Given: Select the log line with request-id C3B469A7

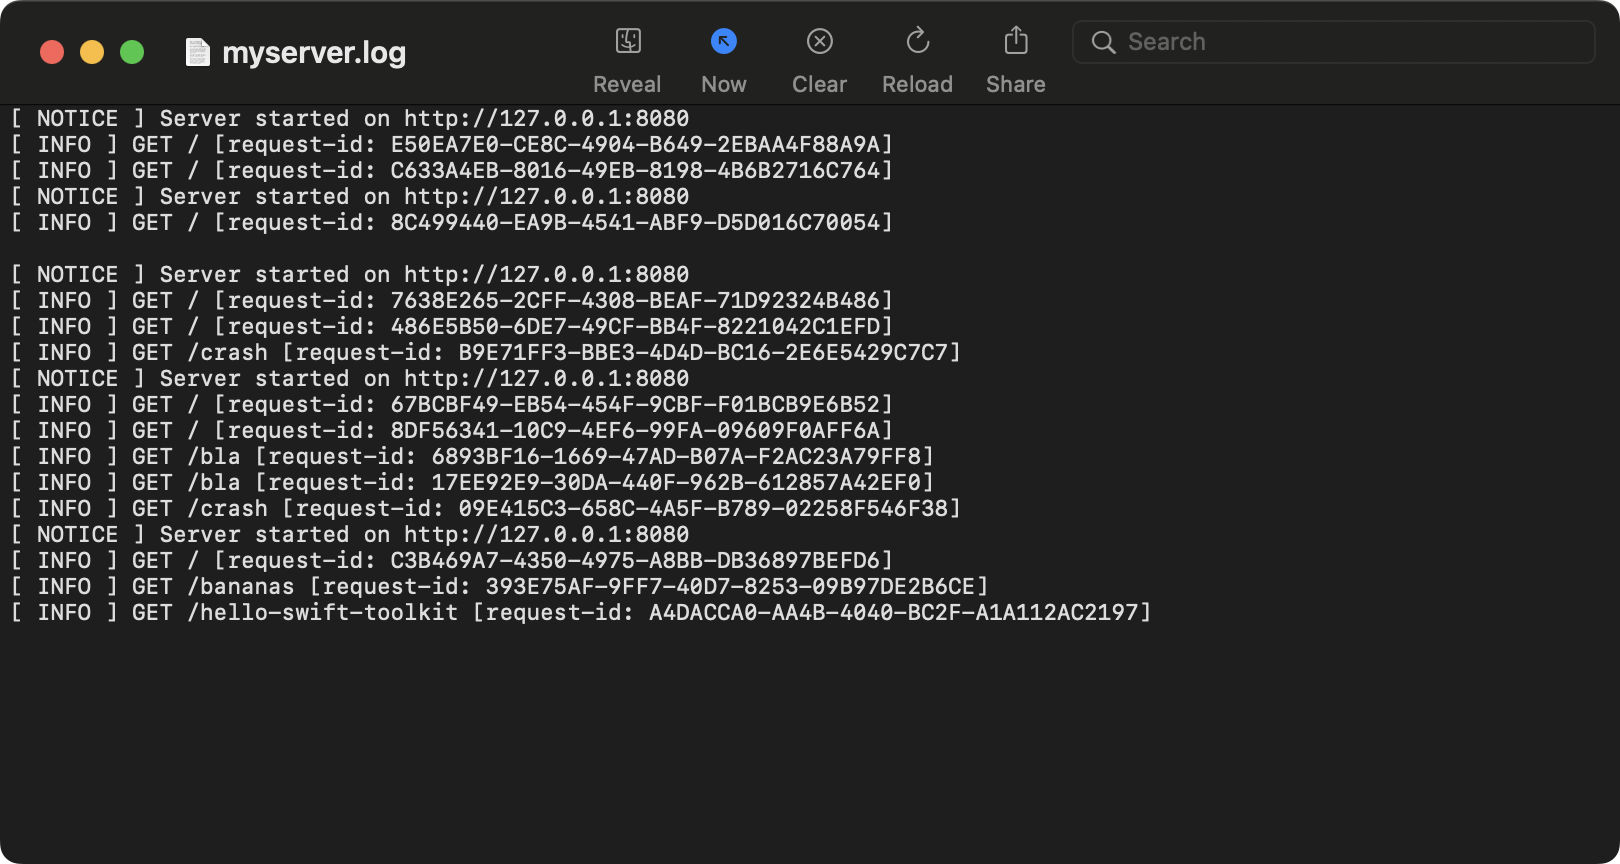Looking at the screenshot, I should point(450,561).
